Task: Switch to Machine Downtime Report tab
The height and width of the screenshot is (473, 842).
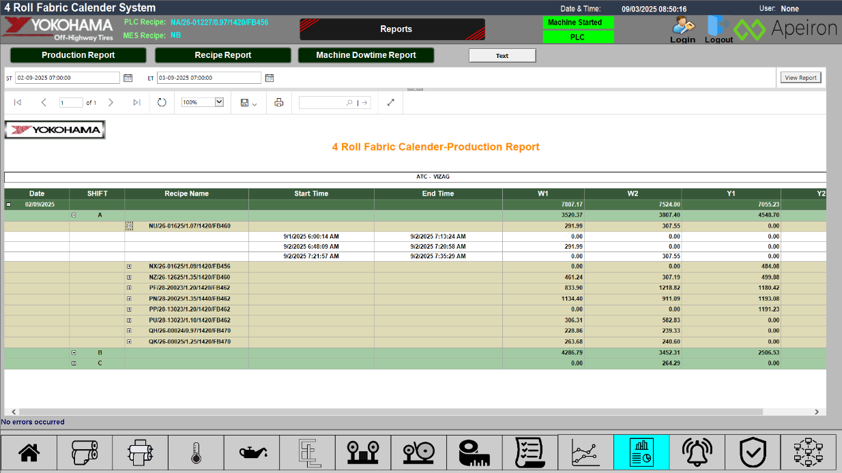Action: [366, 55]
